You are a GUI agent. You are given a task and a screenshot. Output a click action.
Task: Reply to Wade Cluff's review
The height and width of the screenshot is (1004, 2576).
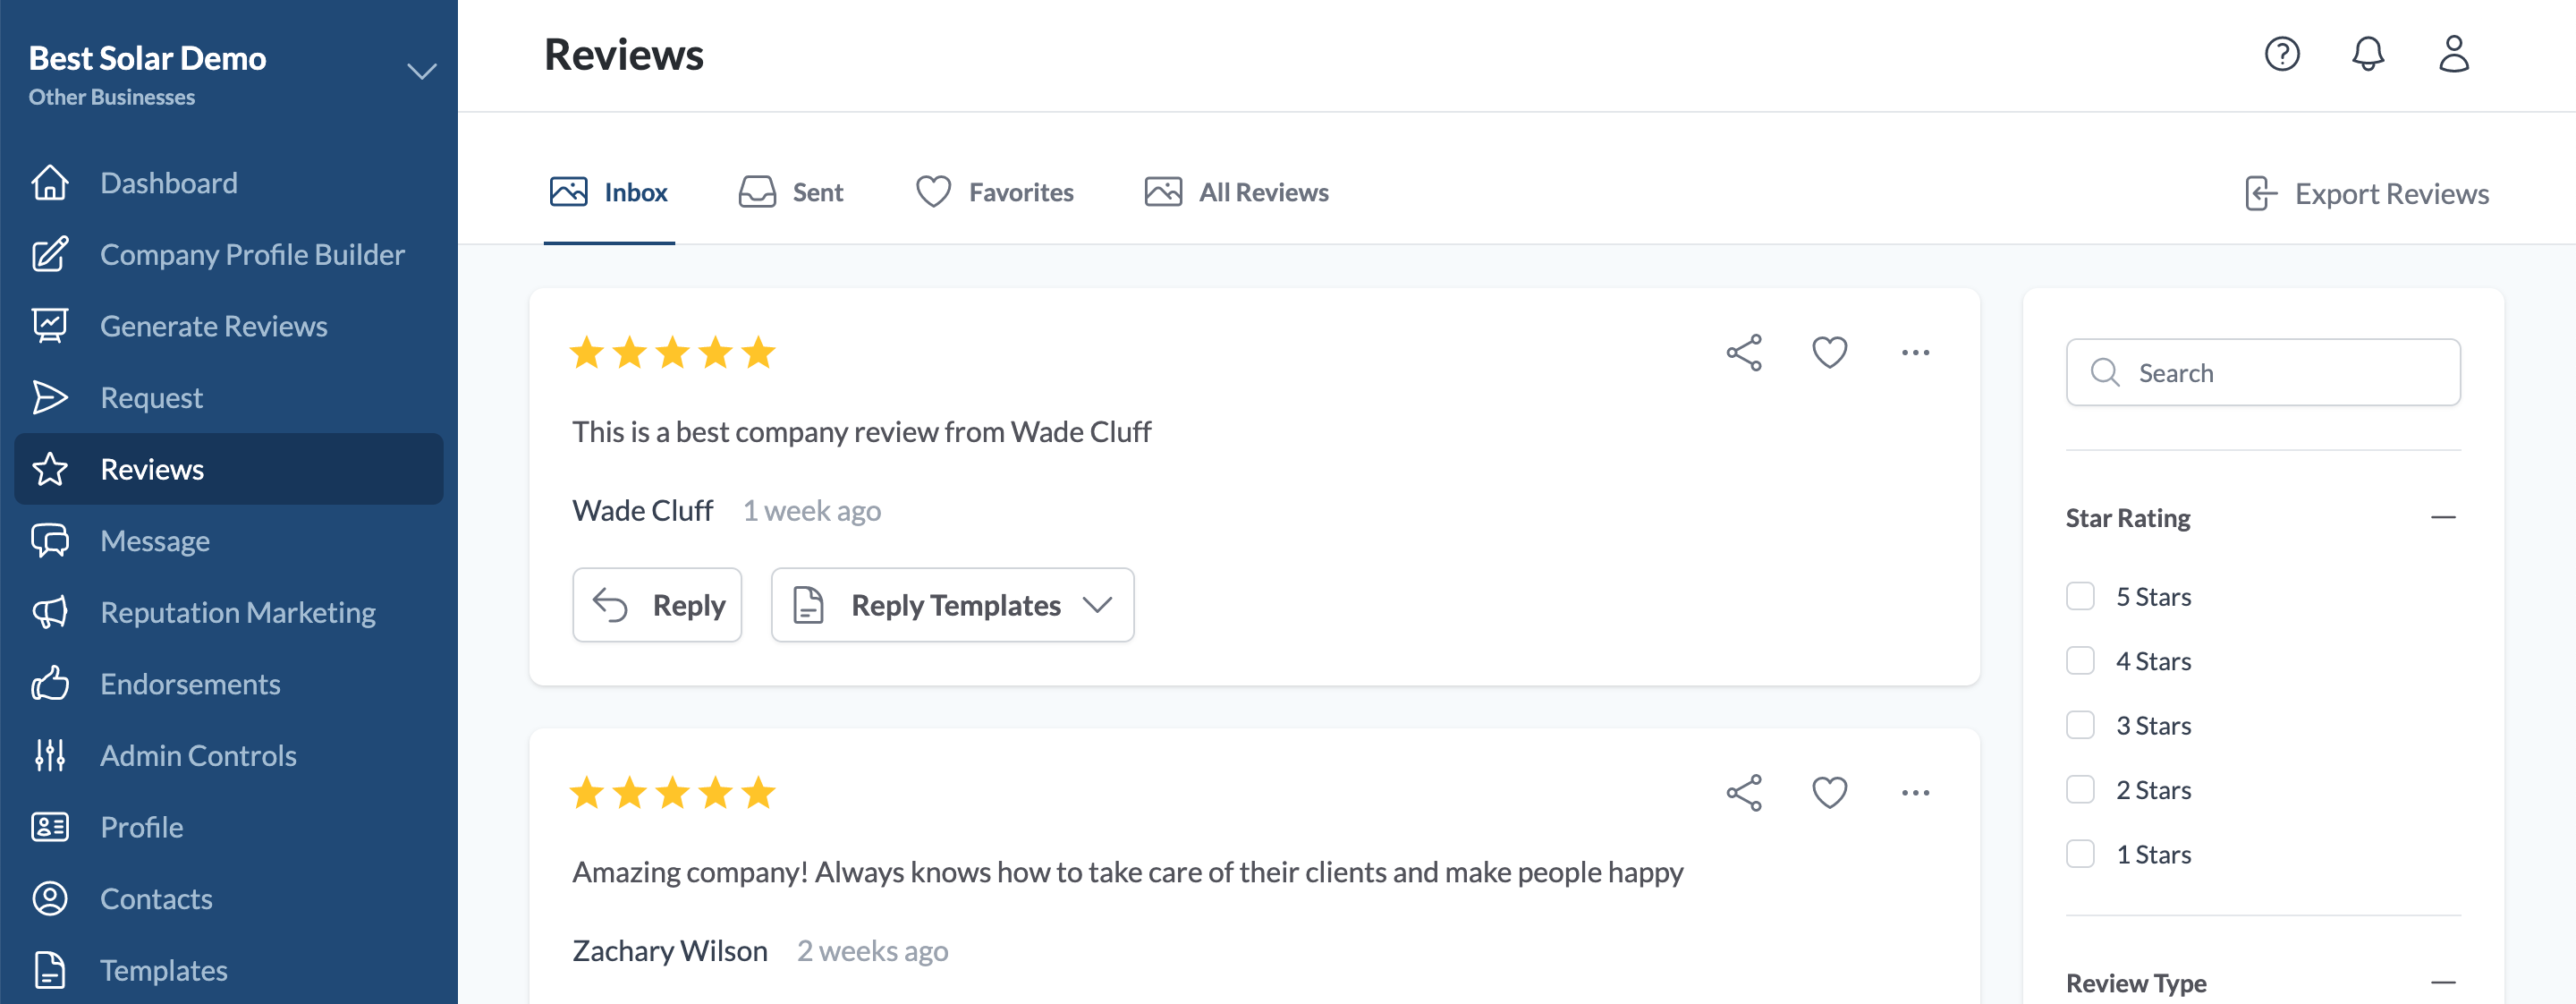[x=657, y=605]
